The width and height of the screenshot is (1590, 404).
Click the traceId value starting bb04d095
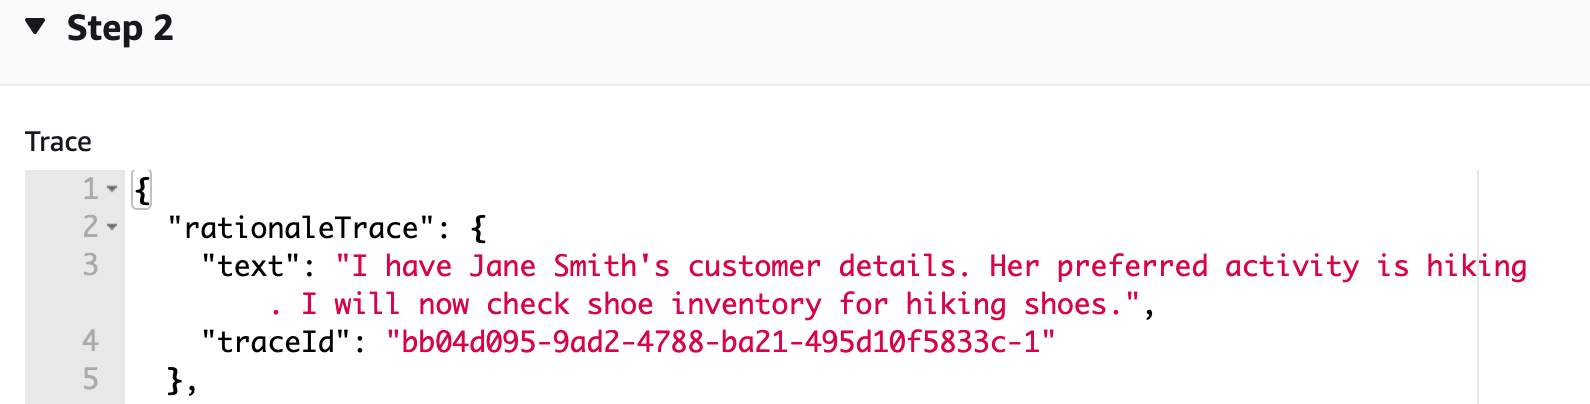click(x=720, y=342)
